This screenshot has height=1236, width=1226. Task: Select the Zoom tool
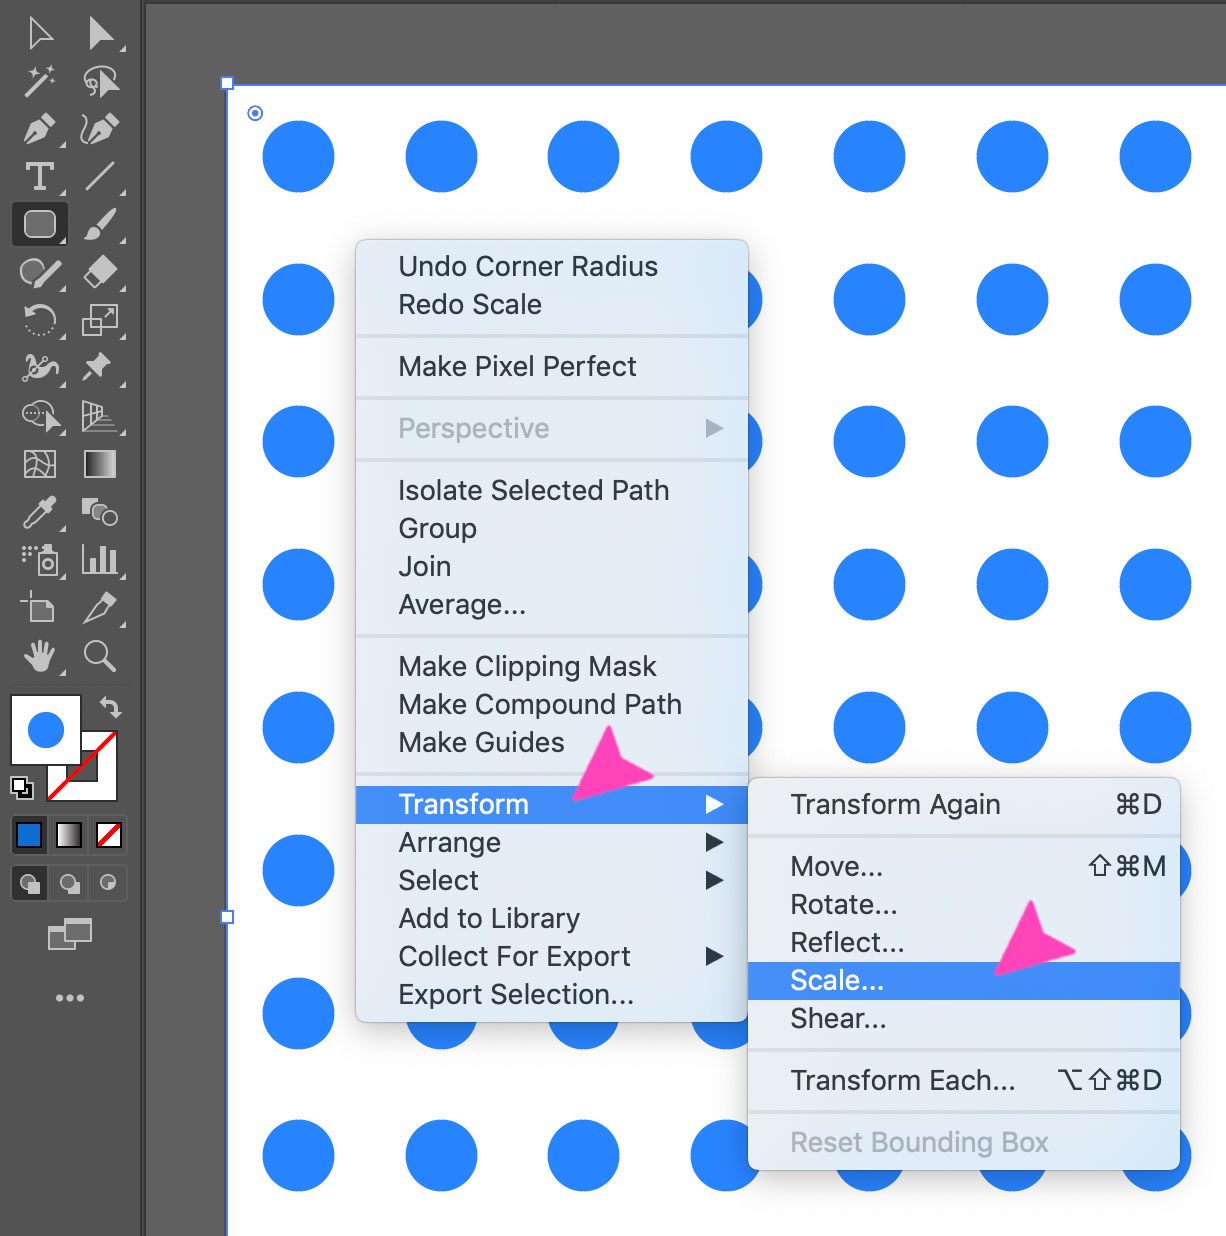[100, 656]
